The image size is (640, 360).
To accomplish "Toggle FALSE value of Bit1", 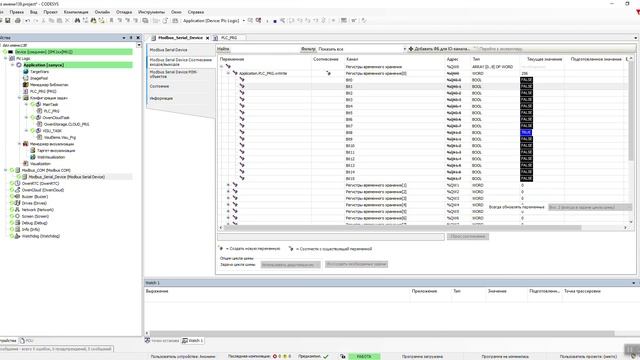I will [x=526, y=86].
